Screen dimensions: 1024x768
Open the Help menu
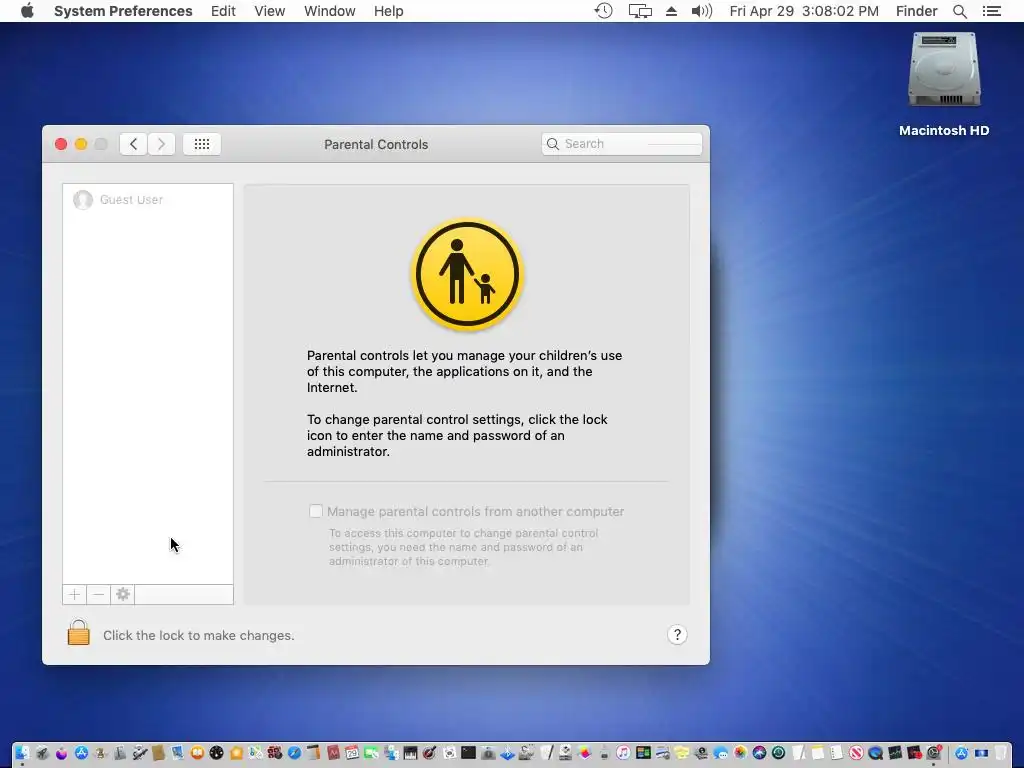click(389, 11)
